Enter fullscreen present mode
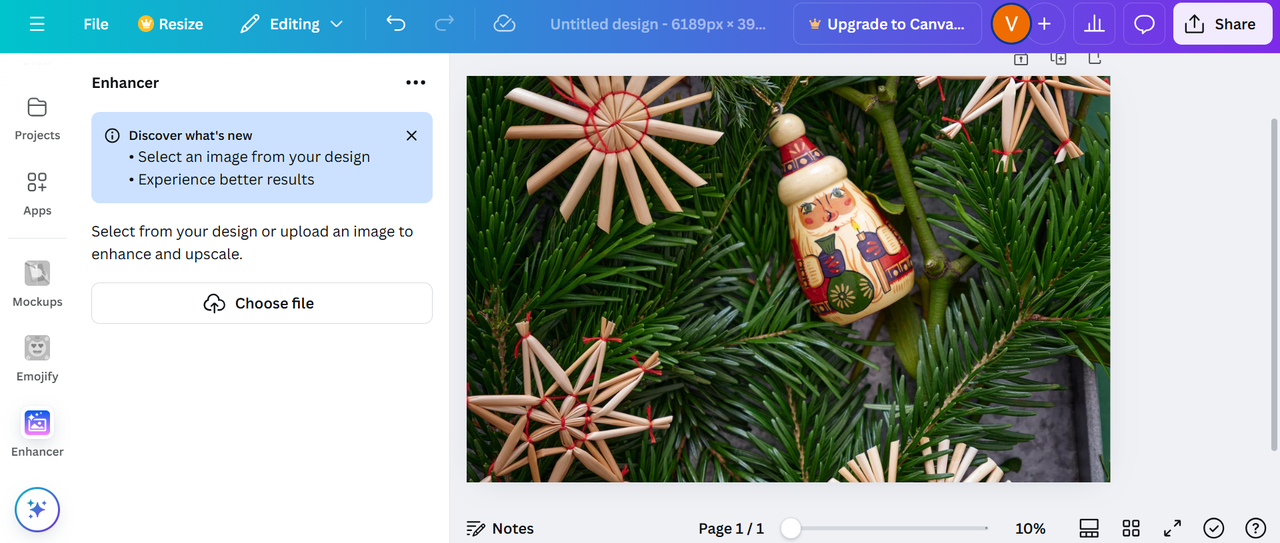Image resolution: width=1280 pixels, height=543 pixels. (1173, 528)
